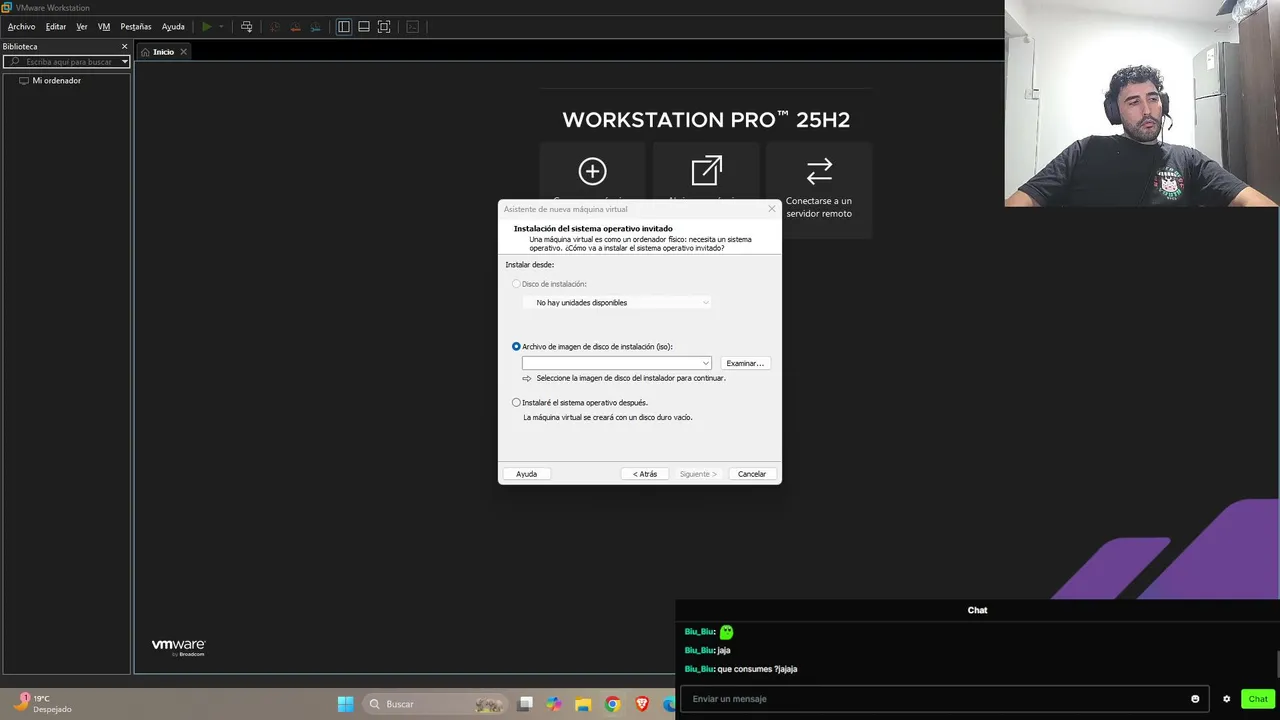The width and height of the screenshot is (1280, 720).
Task: Switch to the Inicio tab
Action: (163, 52)
